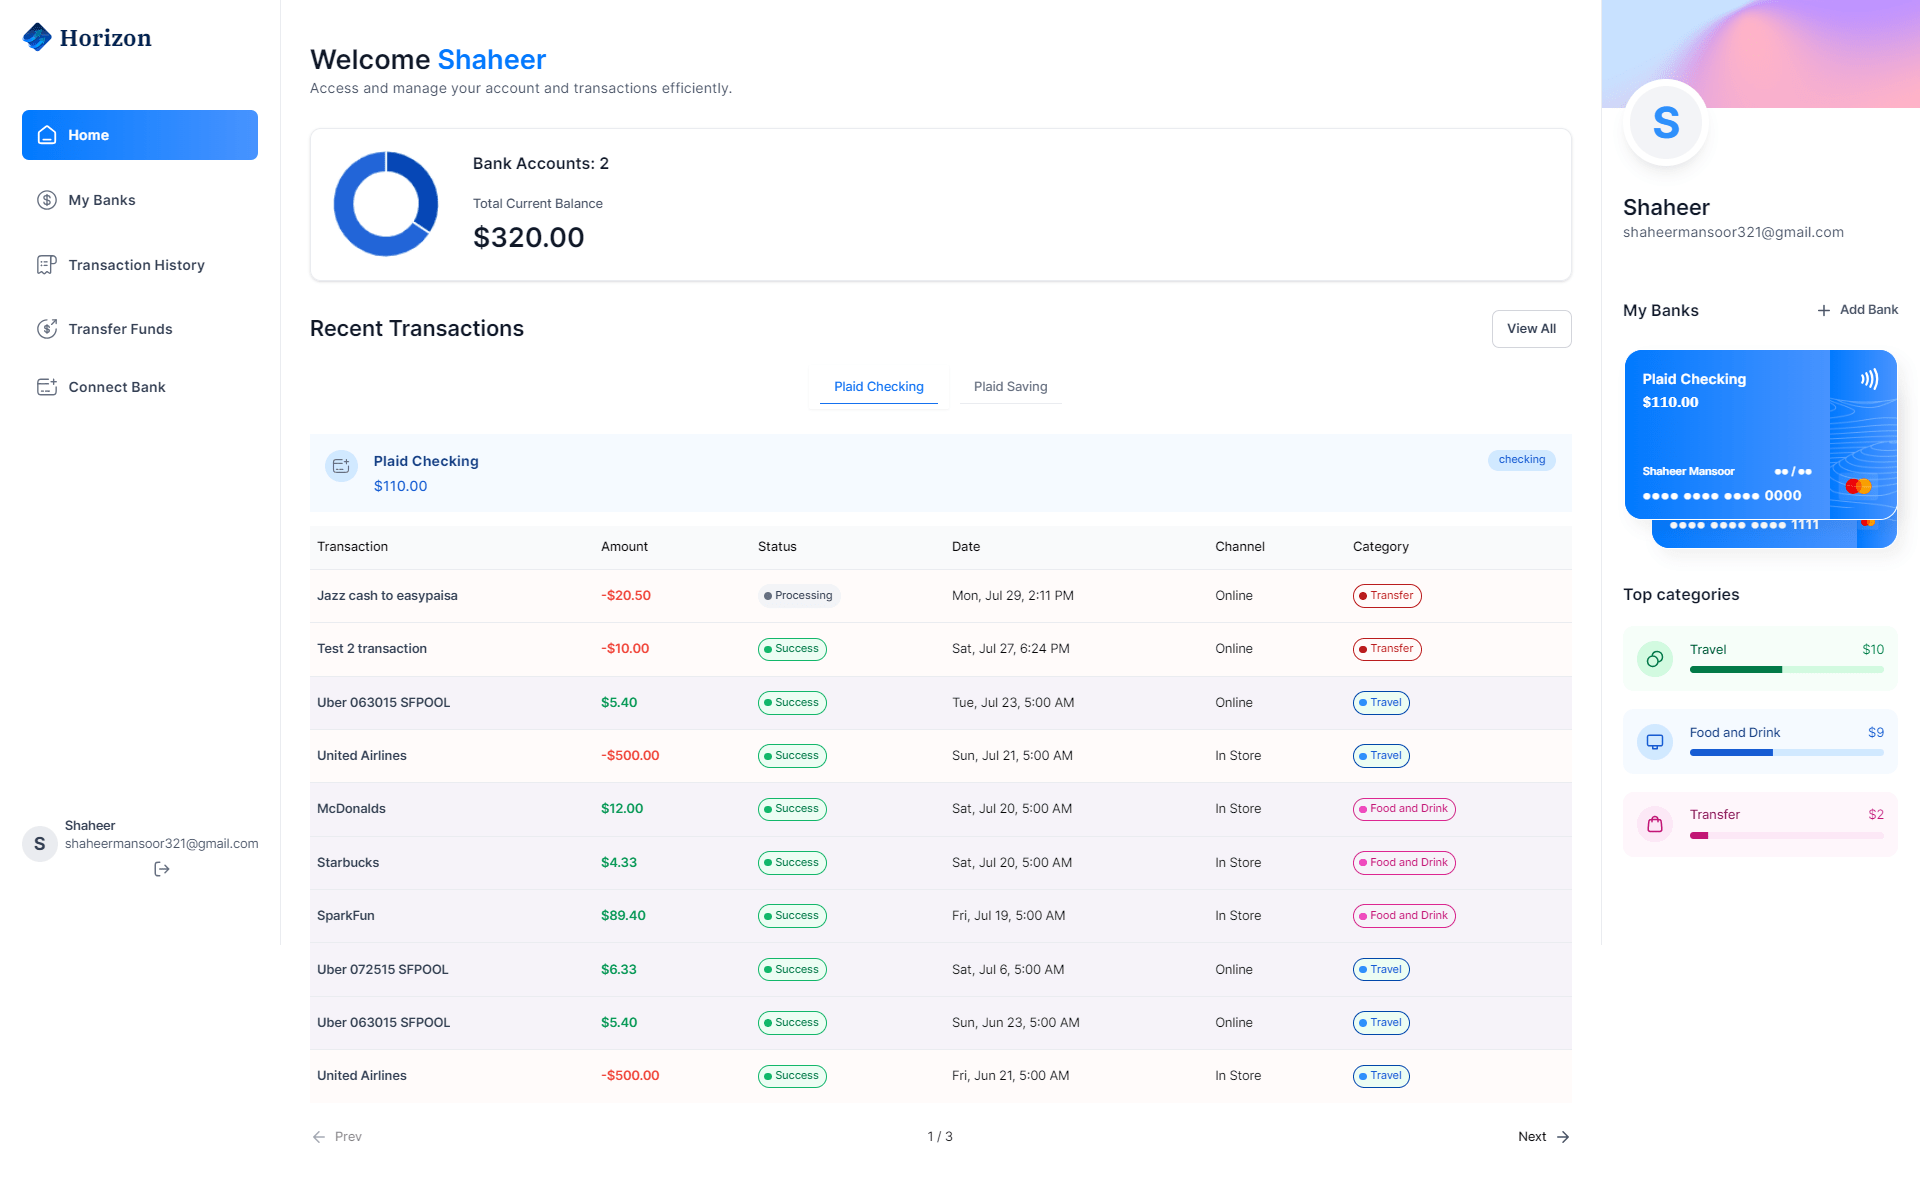
Task: Click the Travel category icon
Action: (1655, 659)
